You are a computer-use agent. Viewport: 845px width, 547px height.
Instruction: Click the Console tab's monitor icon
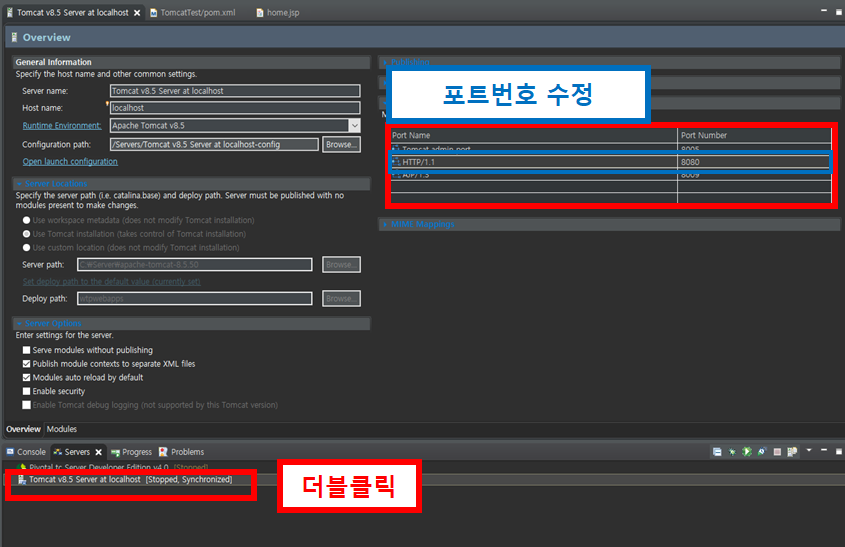(10, 452)
